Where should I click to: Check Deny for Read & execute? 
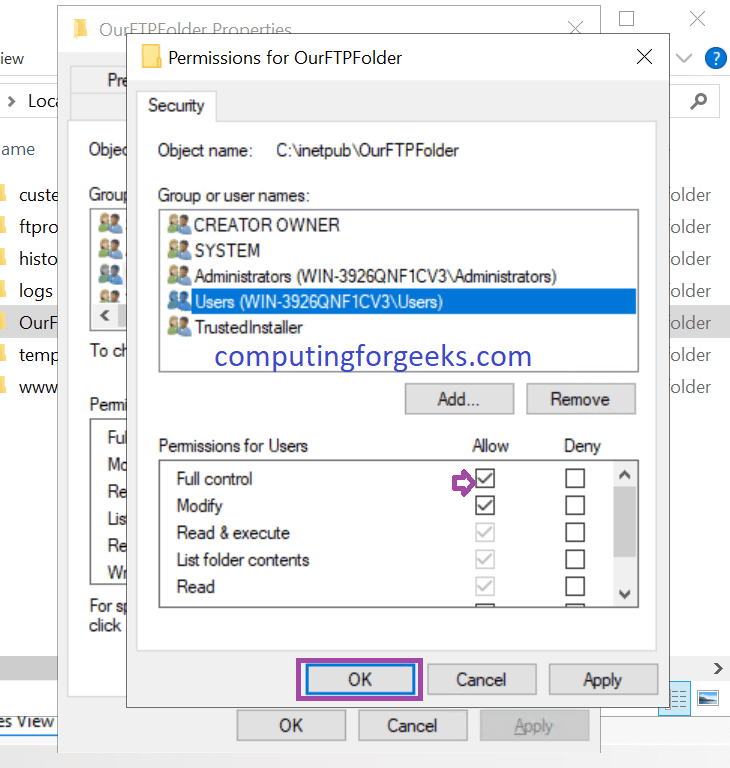575,532
